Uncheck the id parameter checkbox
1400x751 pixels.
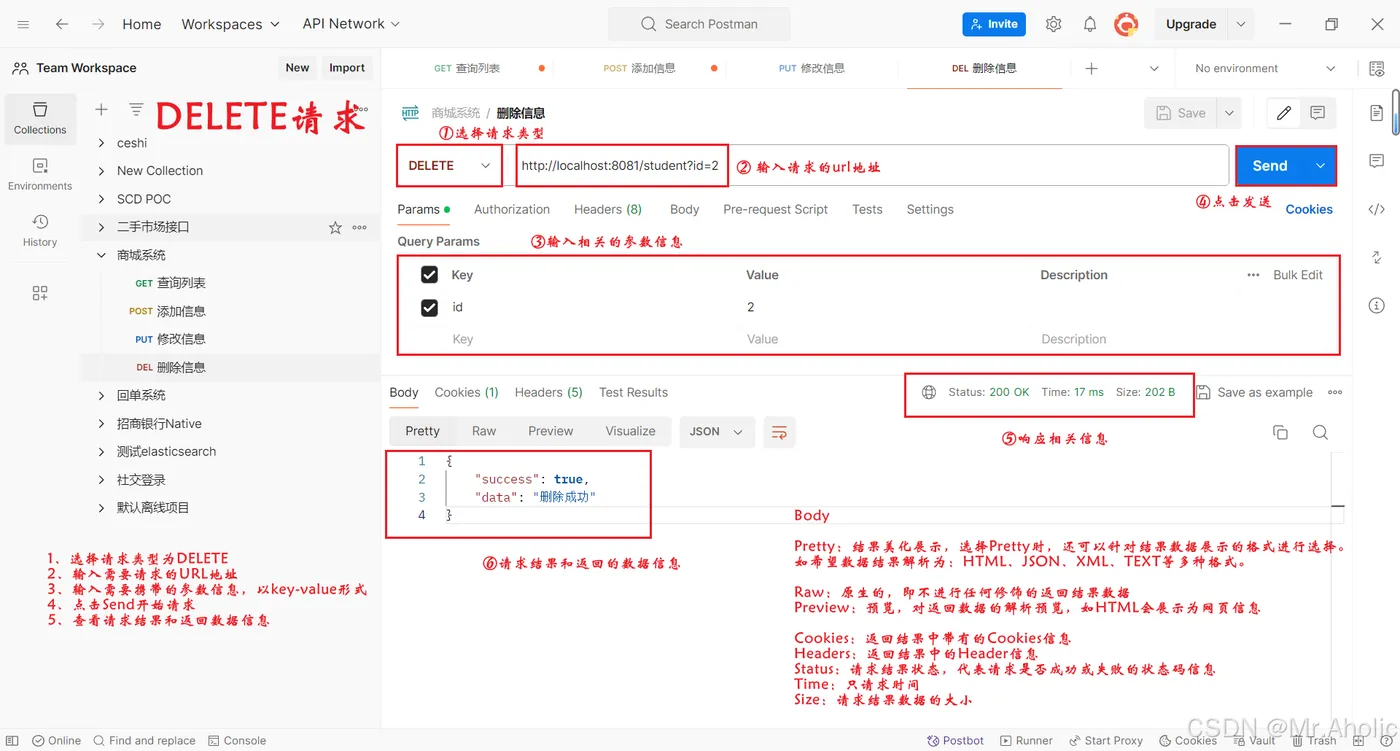[430, 307]
